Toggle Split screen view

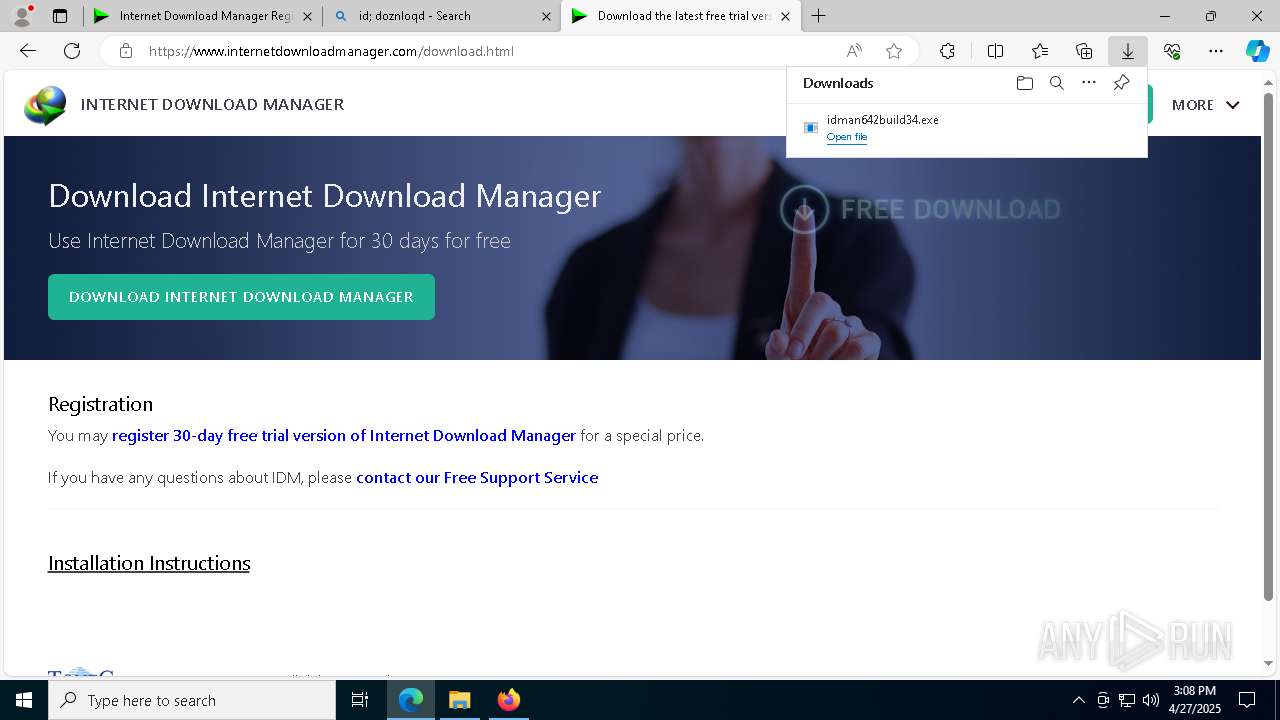995,51
